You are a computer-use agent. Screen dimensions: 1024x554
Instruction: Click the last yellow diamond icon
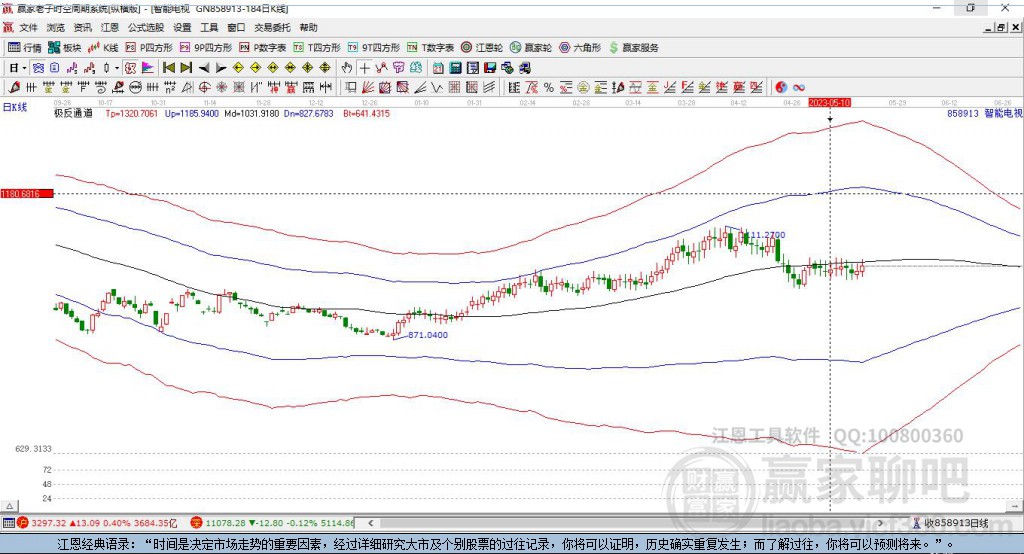pyautogui.click(x=325, y=68)
